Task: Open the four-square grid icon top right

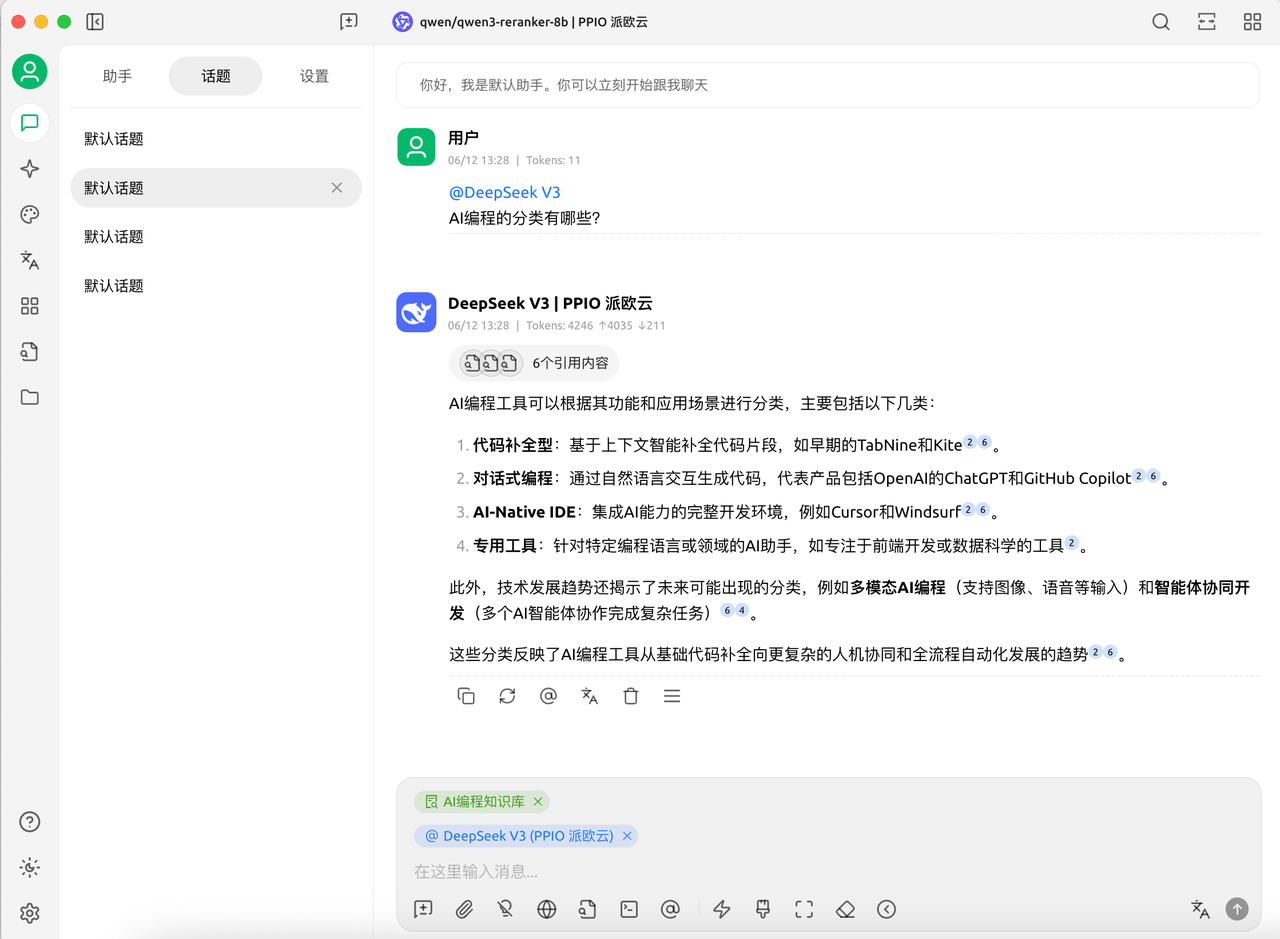Action: click(x=1252, y=22)
